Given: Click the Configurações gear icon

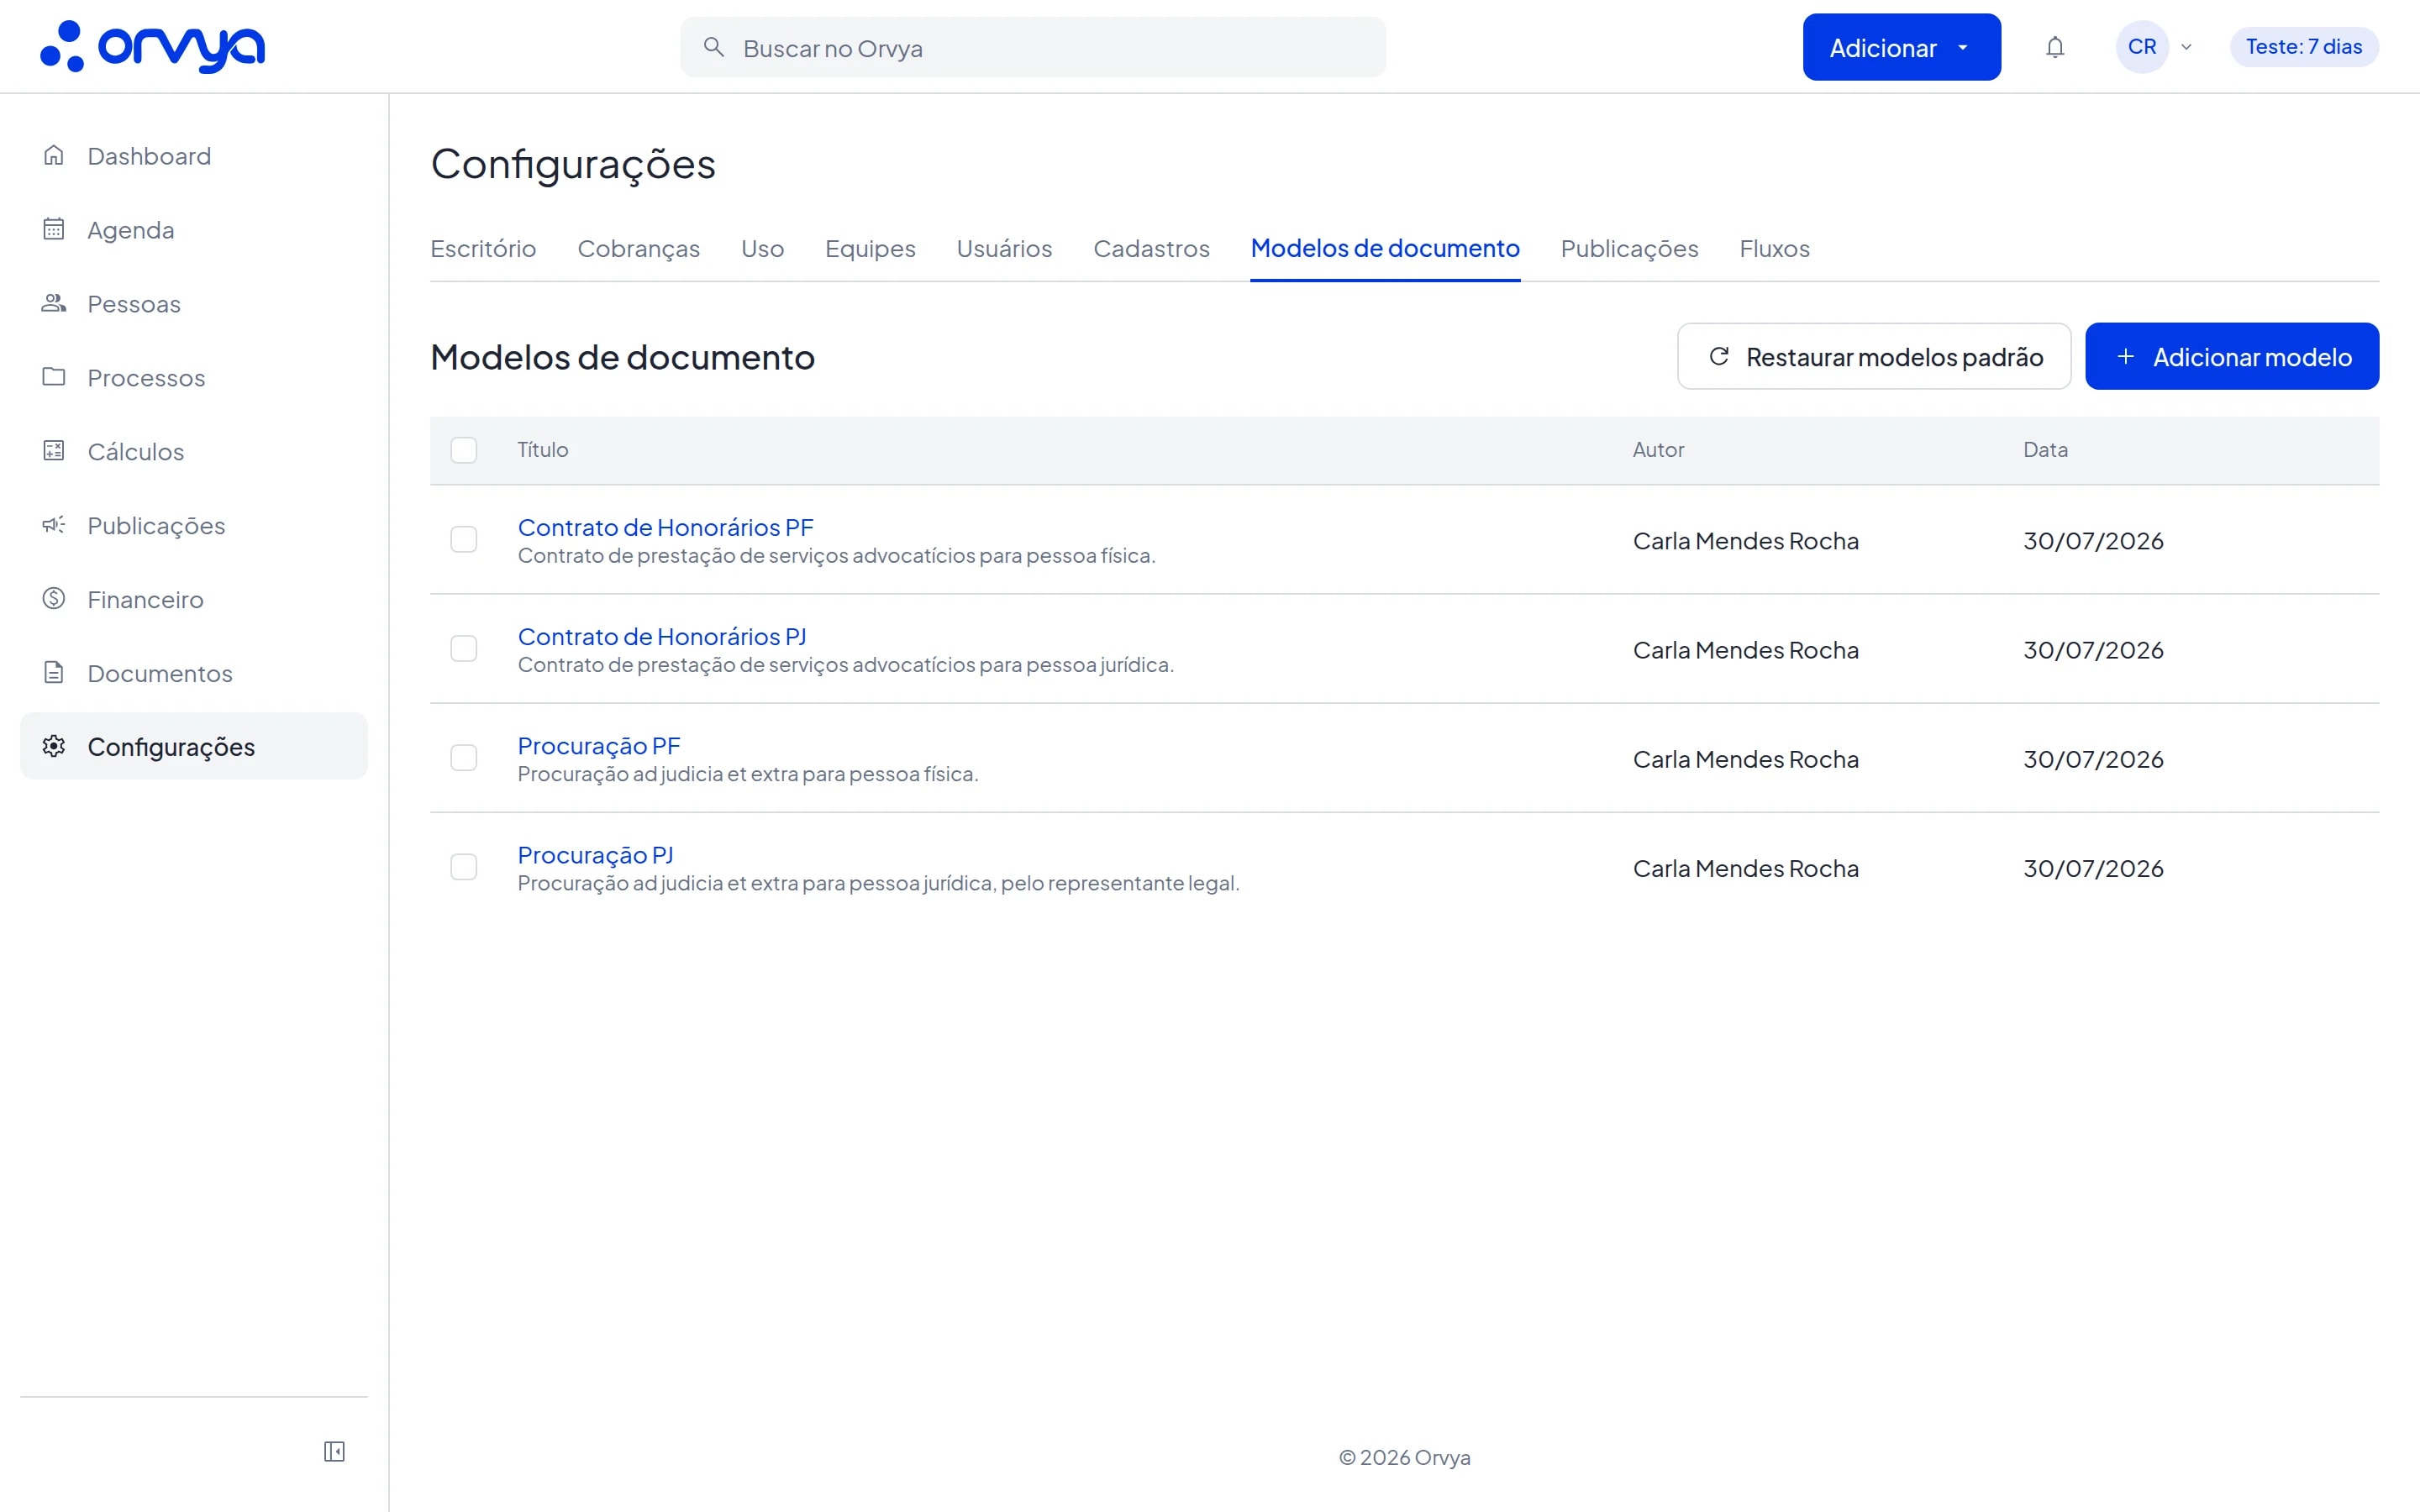Looking at the screenshot, I should (x=54, y=746).
